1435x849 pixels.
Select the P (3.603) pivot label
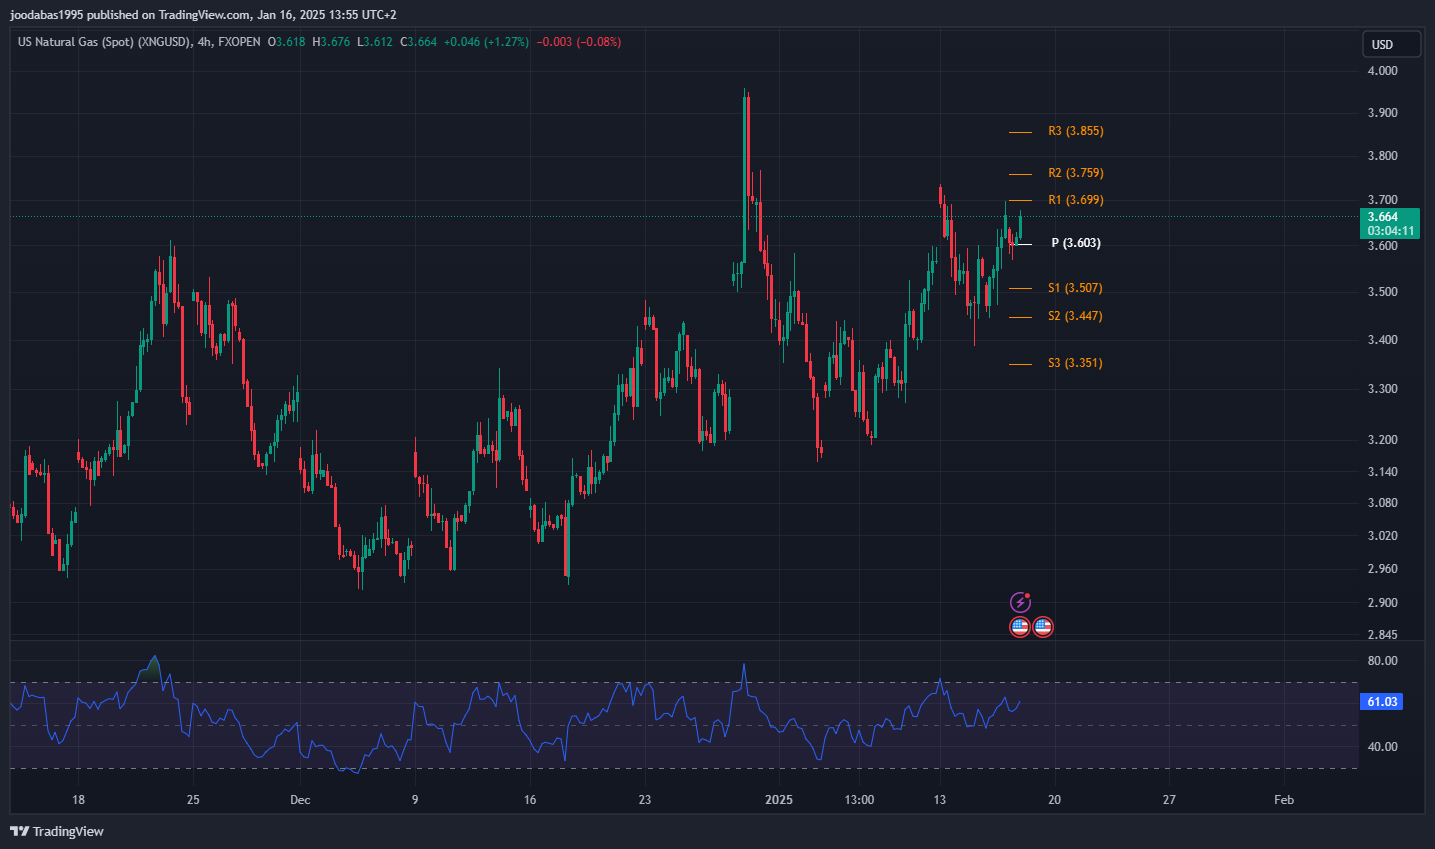point(1075,243)
